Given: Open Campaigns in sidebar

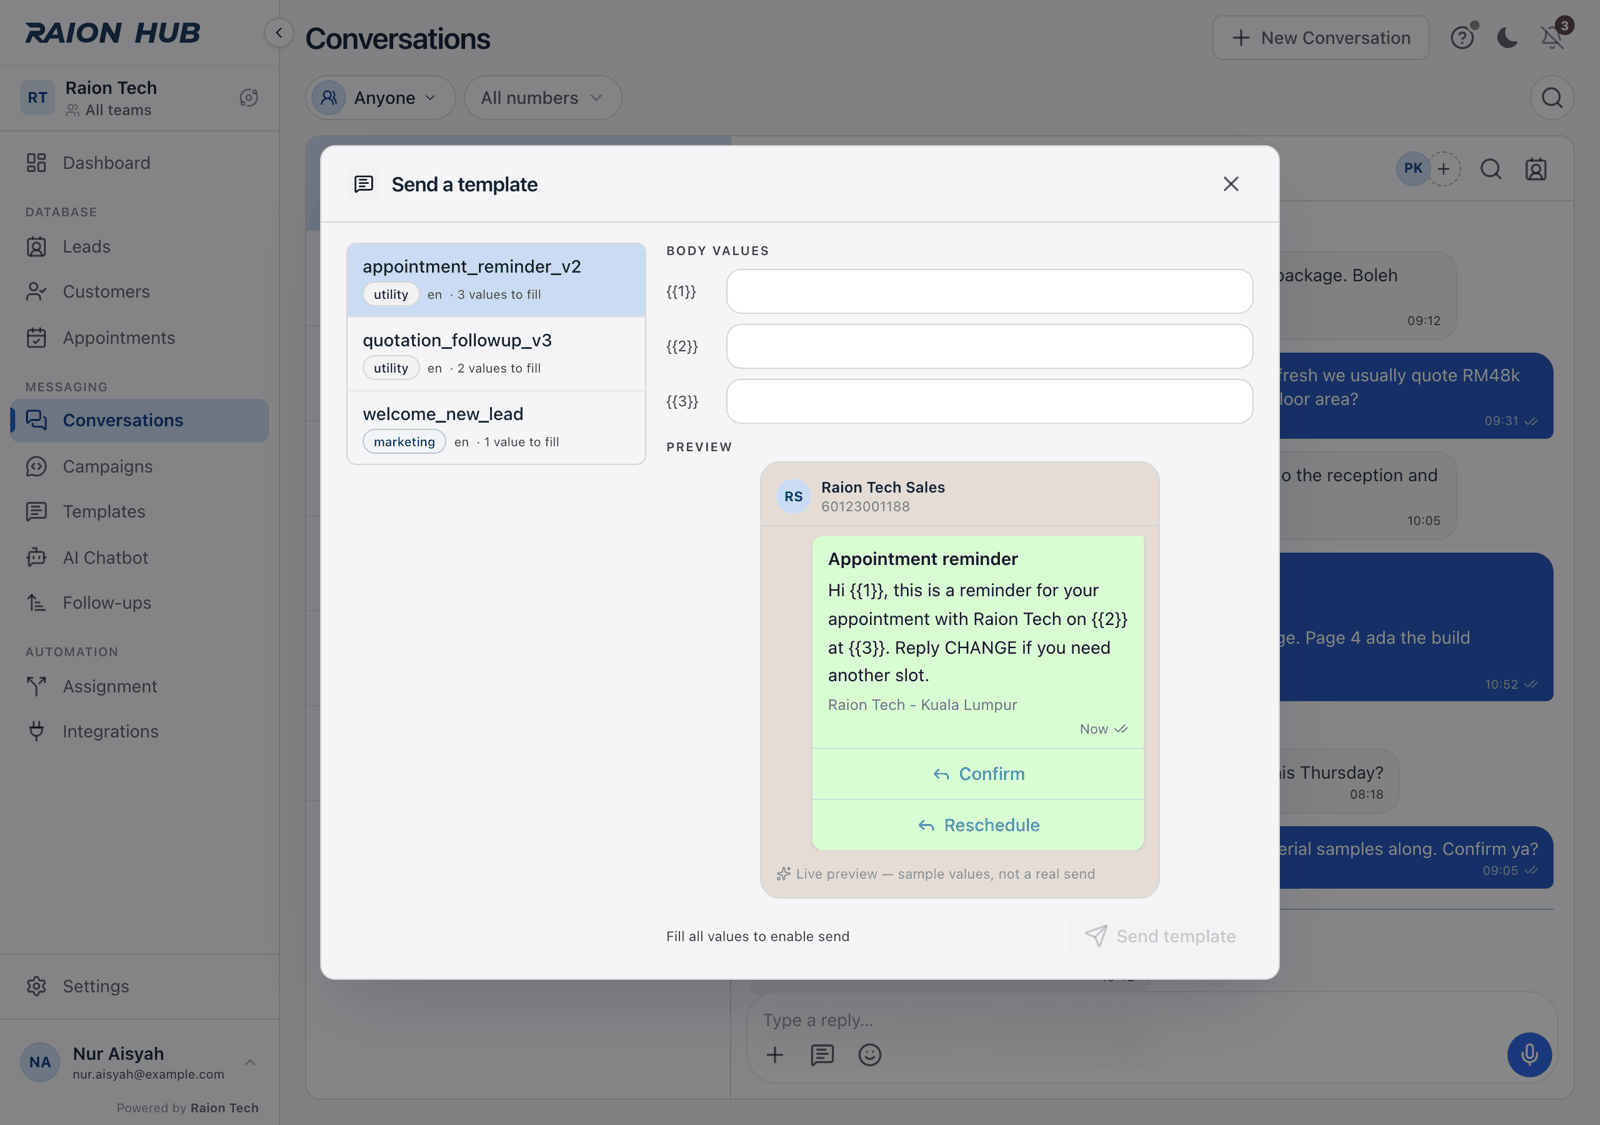Looking at the screenshot, I should point(139,466).
